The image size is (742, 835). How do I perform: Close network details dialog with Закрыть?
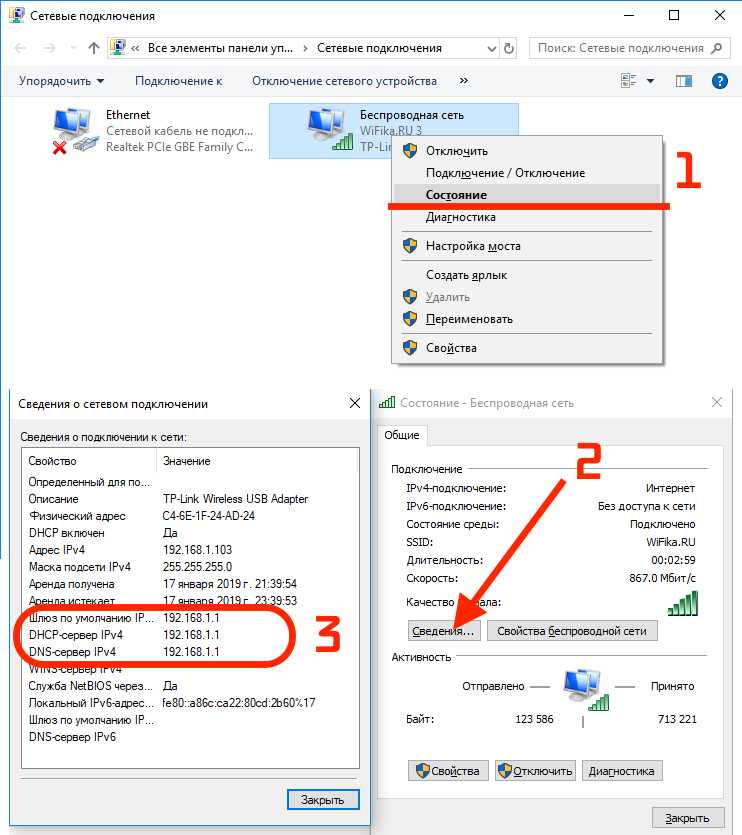[323, 800]
